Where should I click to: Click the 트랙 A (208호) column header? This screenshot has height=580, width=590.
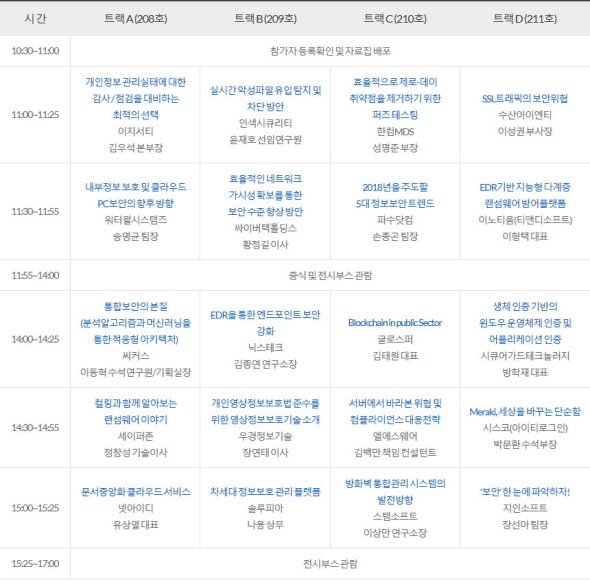pos(135,18)
